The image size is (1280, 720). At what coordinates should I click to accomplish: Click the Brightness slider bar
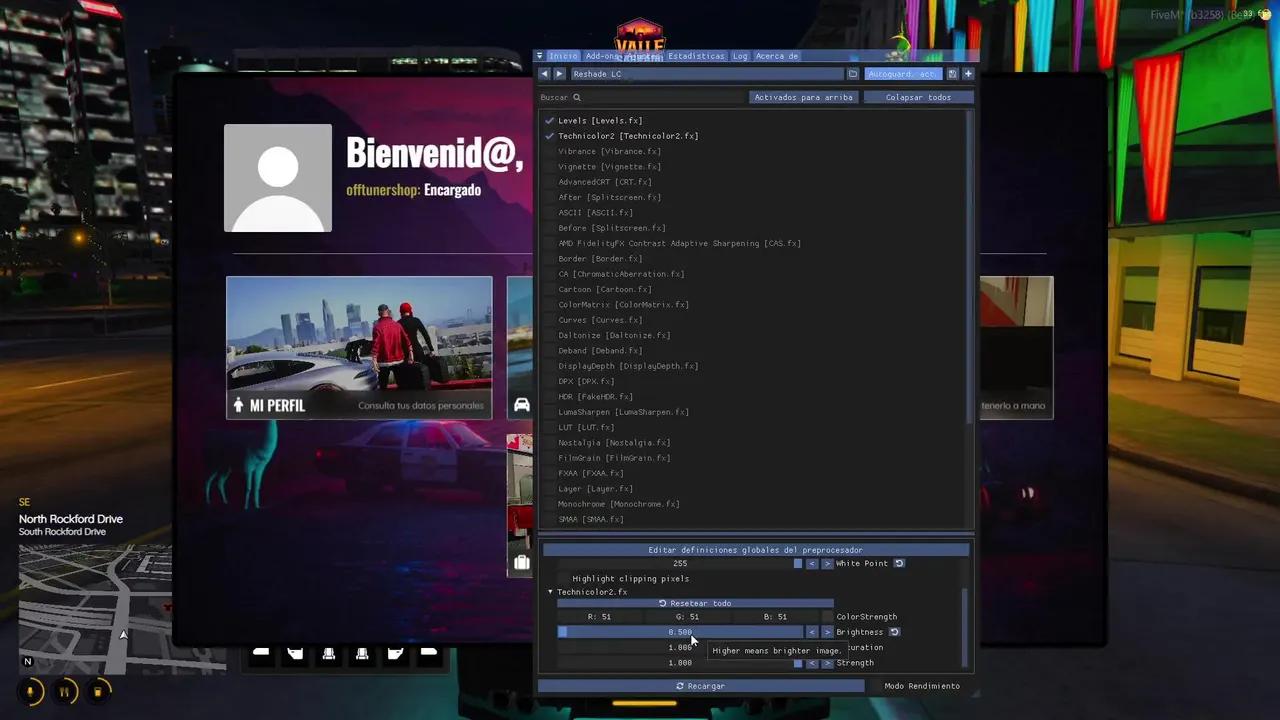(680, 632)
